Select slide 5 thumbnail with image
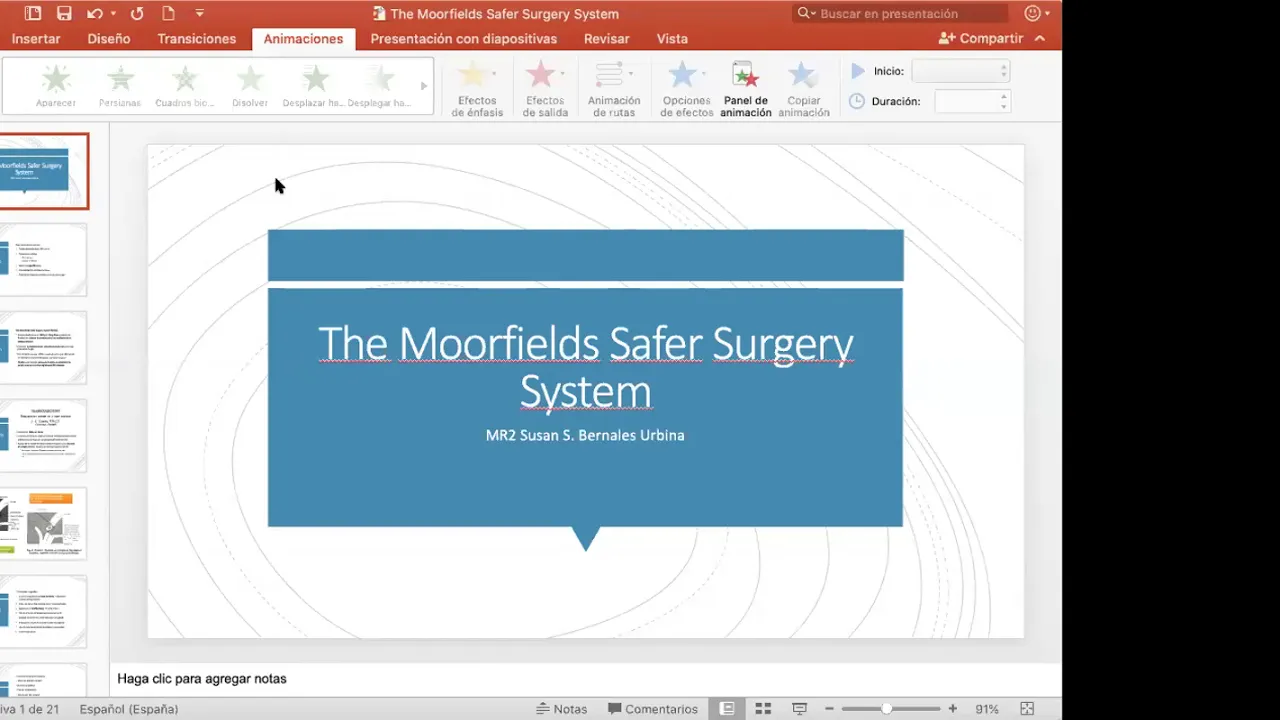Screen dimensions: 1280x720 click(43, 523)
